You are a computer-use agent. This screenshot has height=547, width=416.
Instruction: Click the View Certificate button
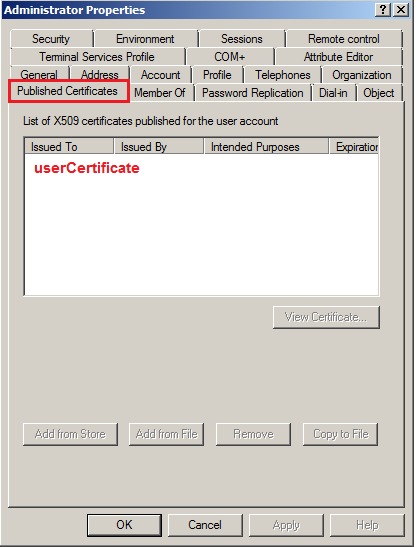click(326, 317)
